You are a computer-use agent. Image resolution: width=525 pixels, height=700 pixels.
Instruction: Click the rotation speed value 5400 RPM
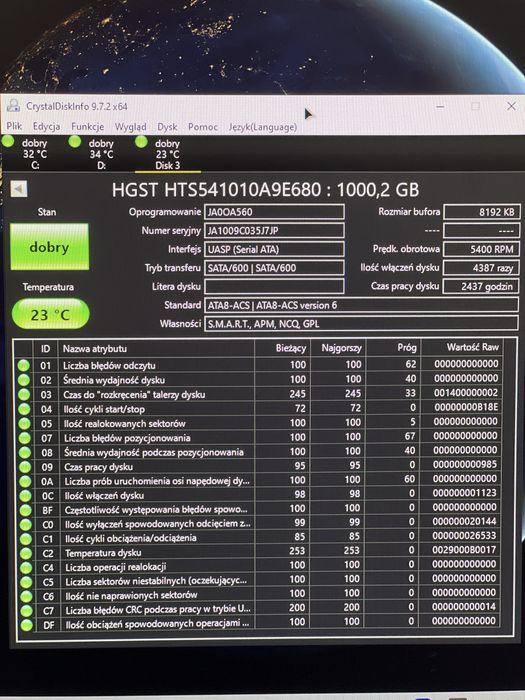click(481, 249)
